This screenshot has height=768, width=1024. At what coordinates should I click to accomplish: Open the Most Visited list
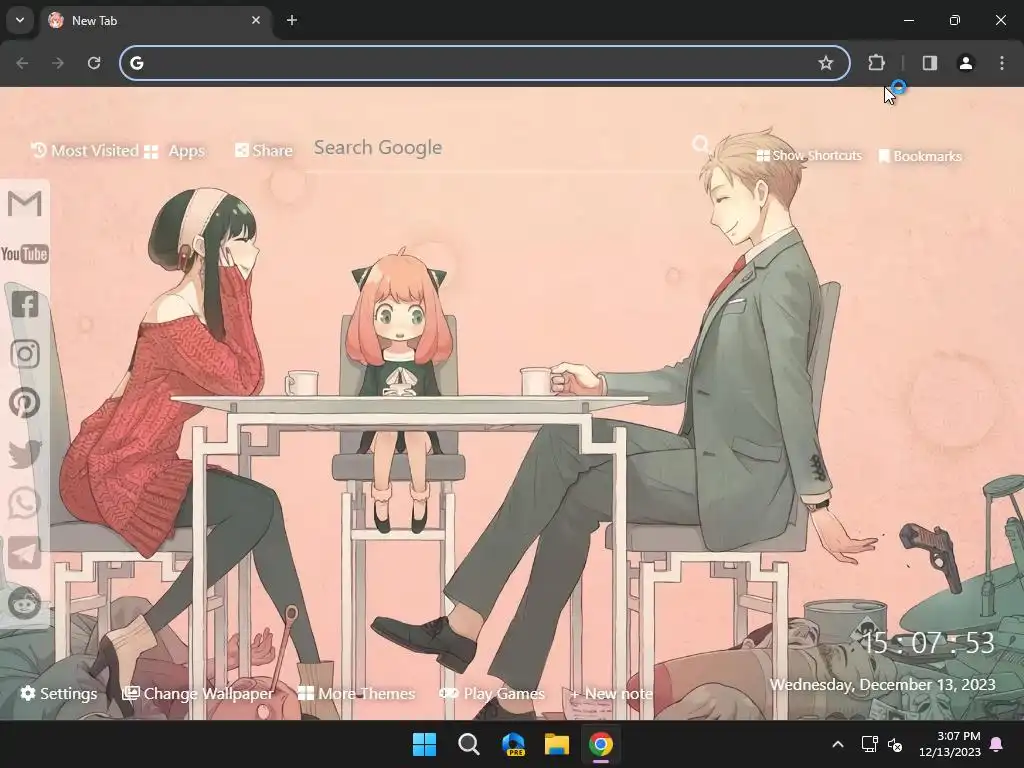pyautogui.click(x=85, y=151)
